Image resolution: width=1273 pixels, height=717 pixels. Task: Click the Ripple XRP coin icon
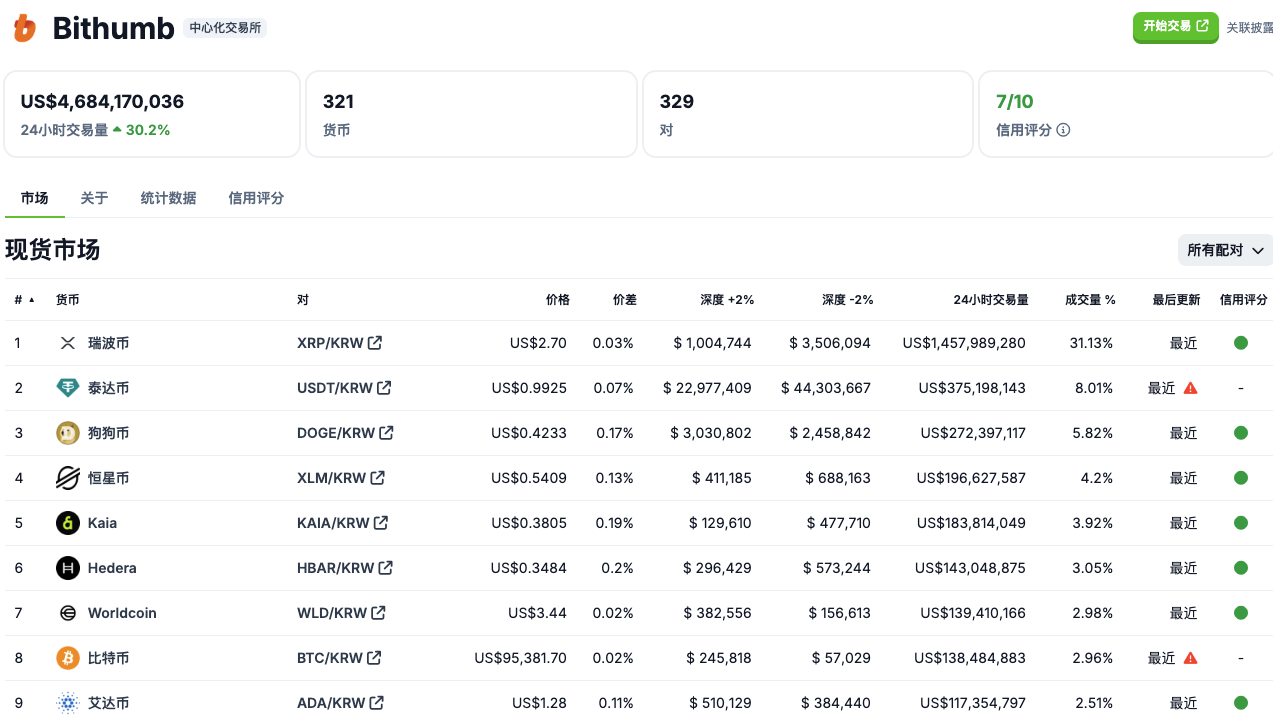pyautogui.click(x=67, y=342)
